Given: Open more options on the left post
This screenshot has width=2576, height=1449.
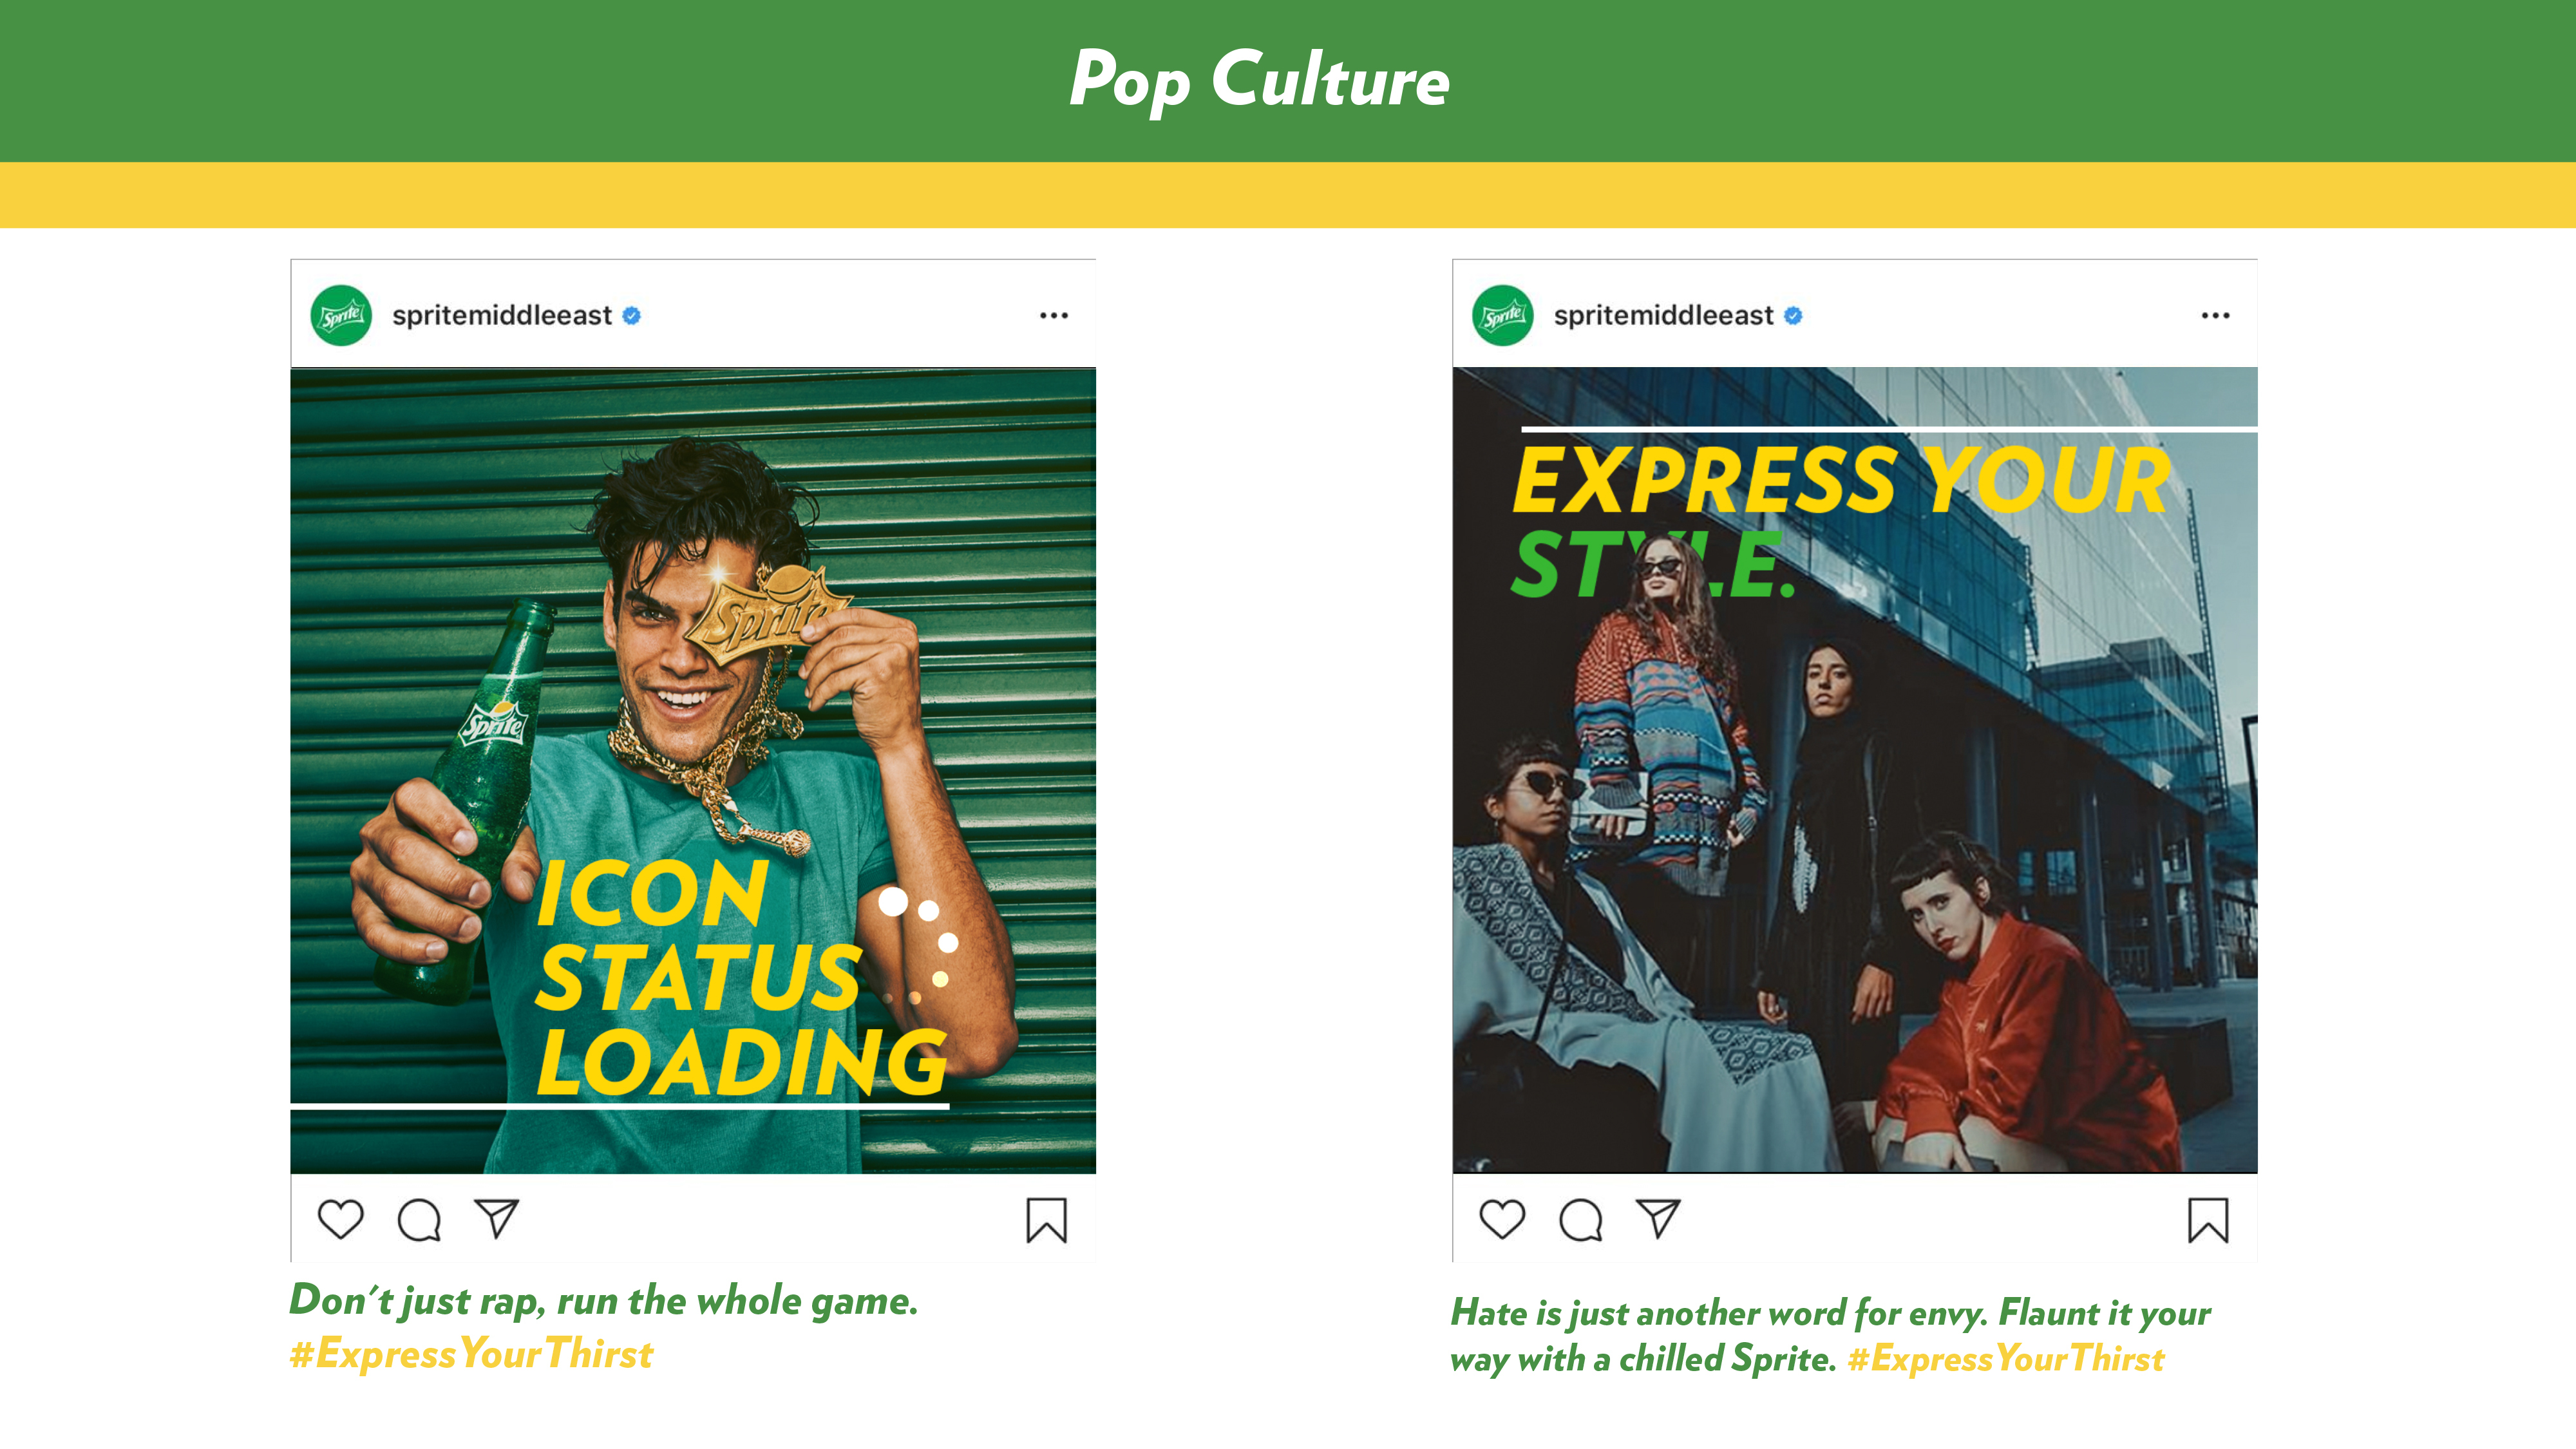Looking at the screenshot, I should (1054, 315).
